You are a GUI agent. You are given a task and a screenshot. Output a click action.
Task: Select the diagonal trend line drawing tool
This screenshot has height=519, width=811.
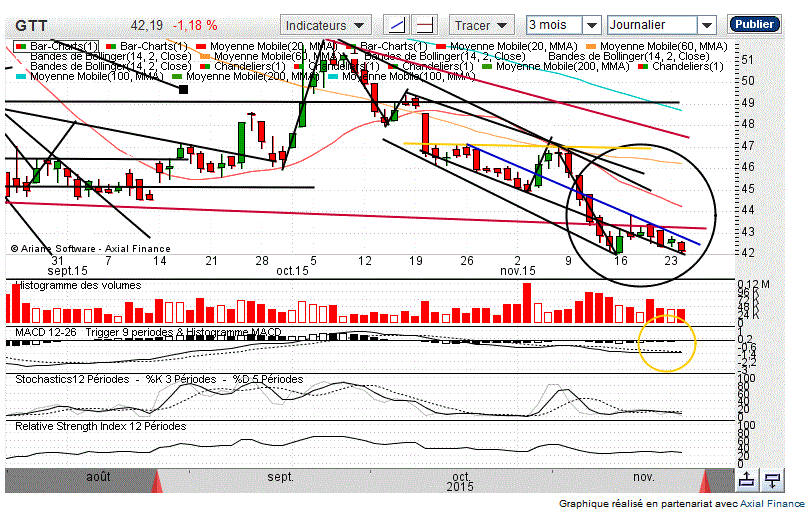pos(398,24)
